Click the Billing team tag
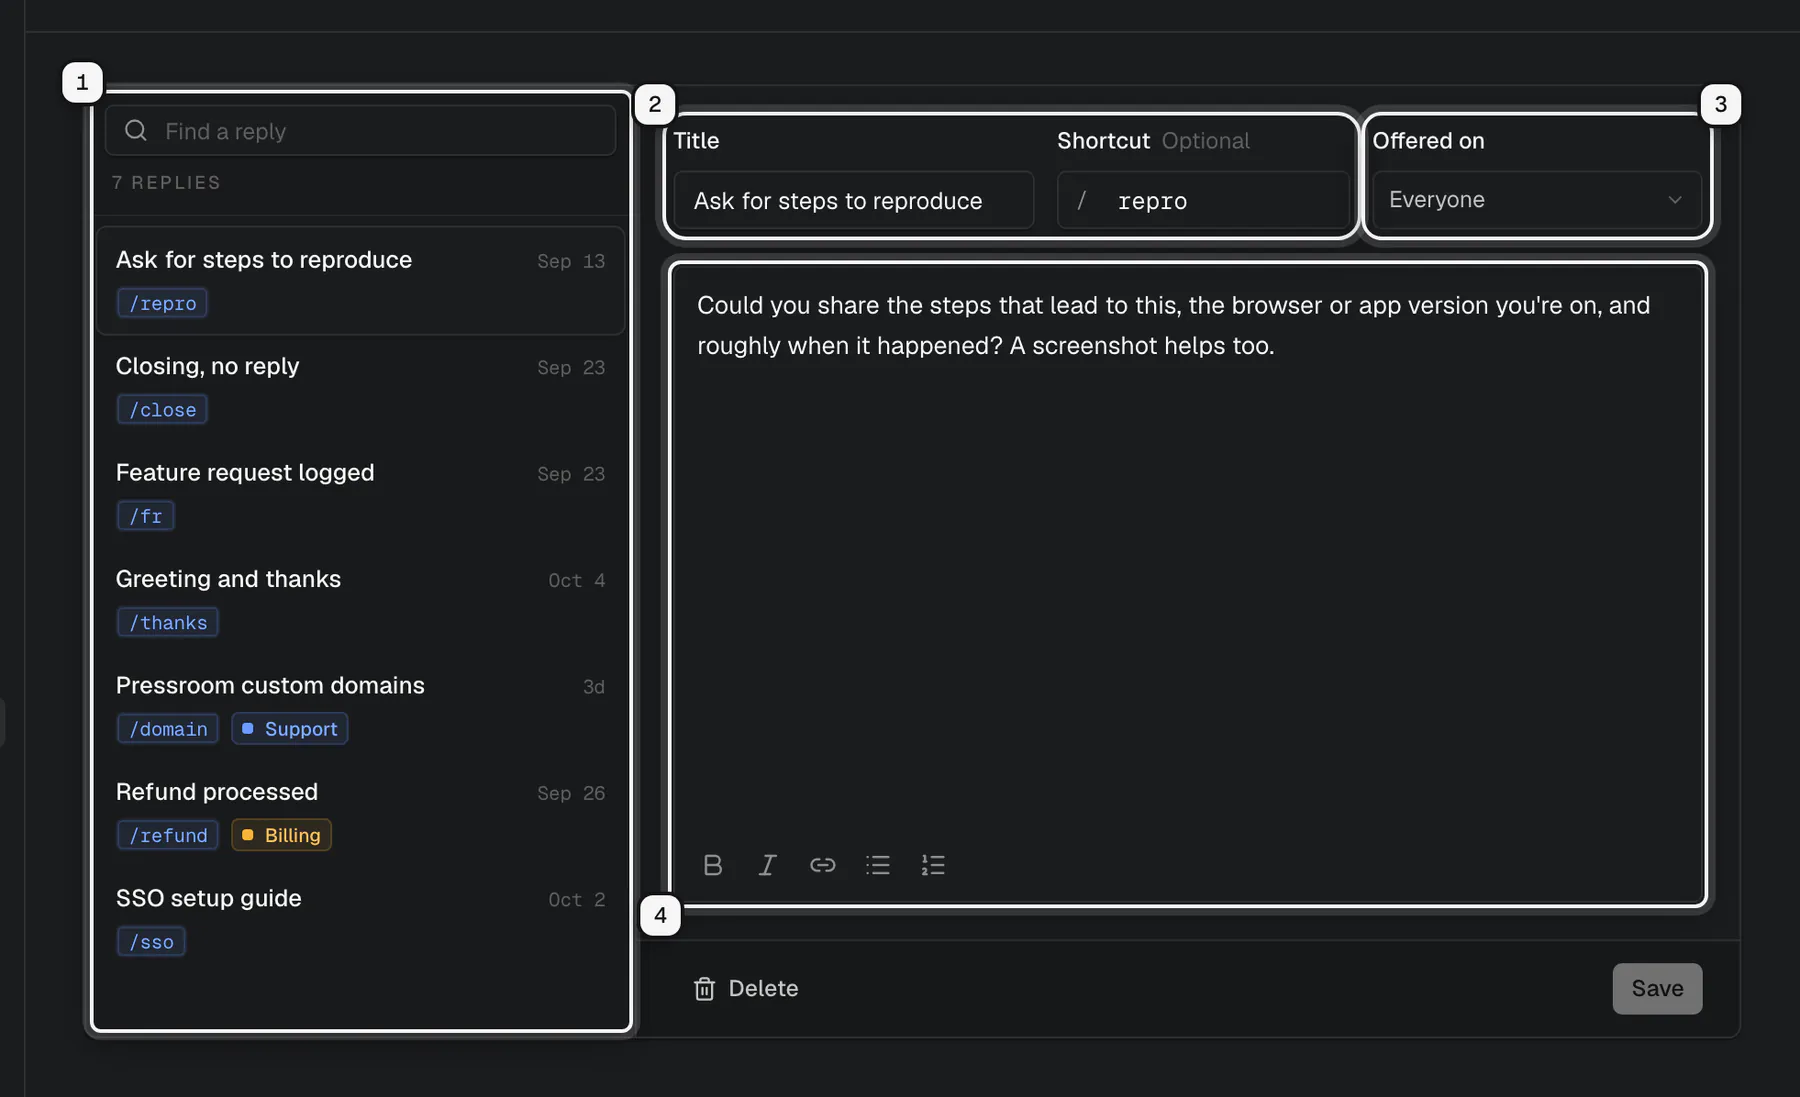1800x1097 pixels. (281, 836)
